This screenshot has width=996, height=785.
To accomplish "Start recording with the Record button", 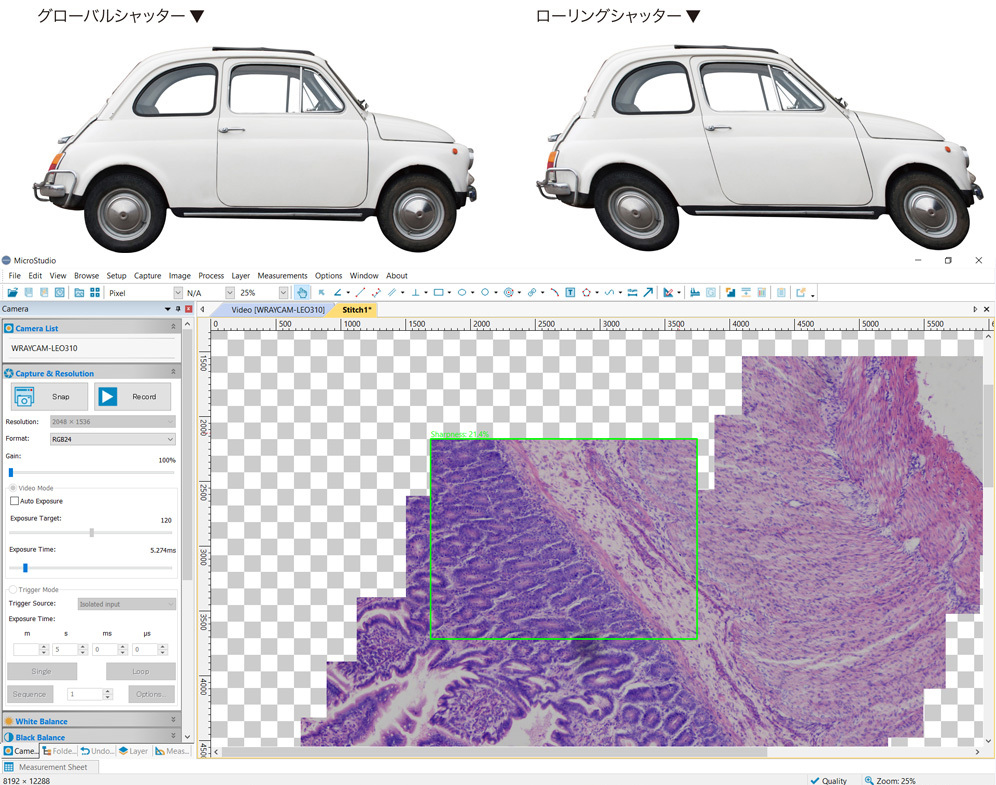I will pos(133,397).
